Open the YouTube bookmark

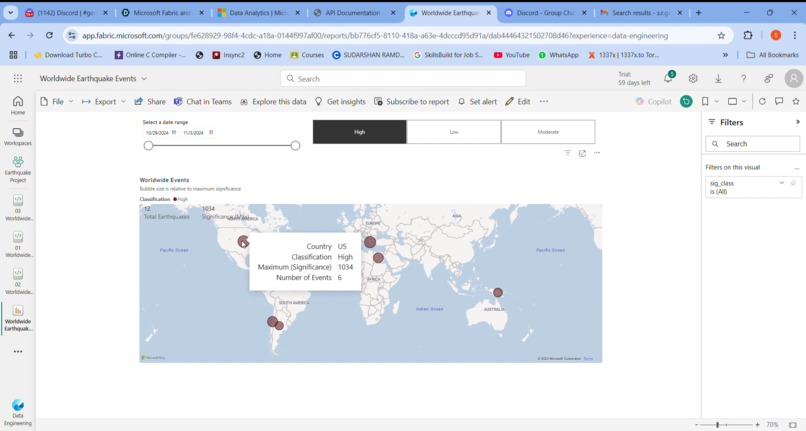511,55
